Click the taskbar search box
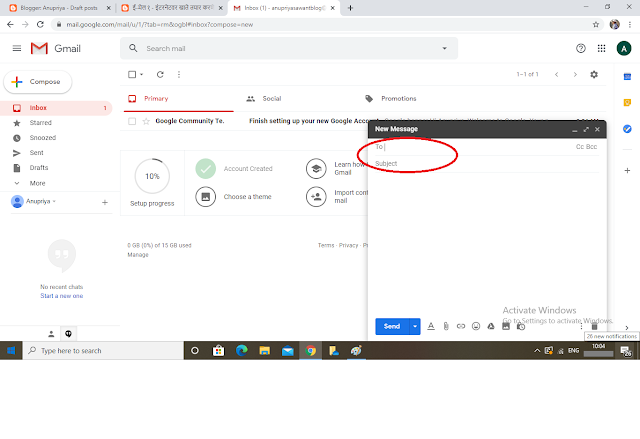This screenshot has width=640, height=439. [103, 351]
